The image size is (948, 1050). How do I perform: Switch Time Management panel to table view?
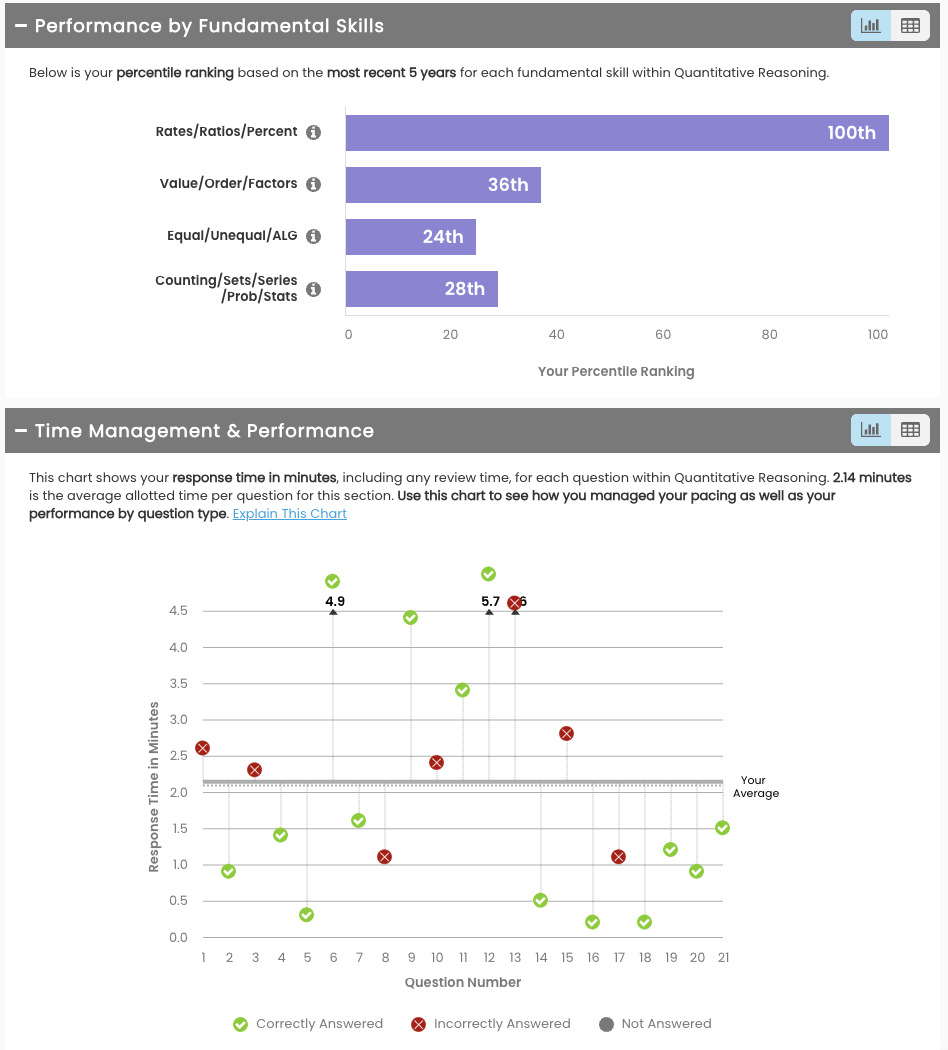click(x=910, y=430)
